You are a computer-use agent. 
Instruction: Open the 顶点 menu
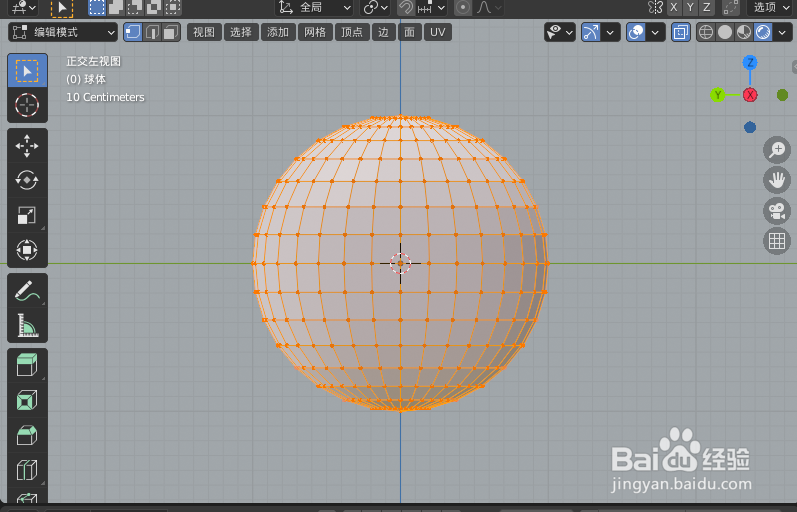tap(352, 33)
